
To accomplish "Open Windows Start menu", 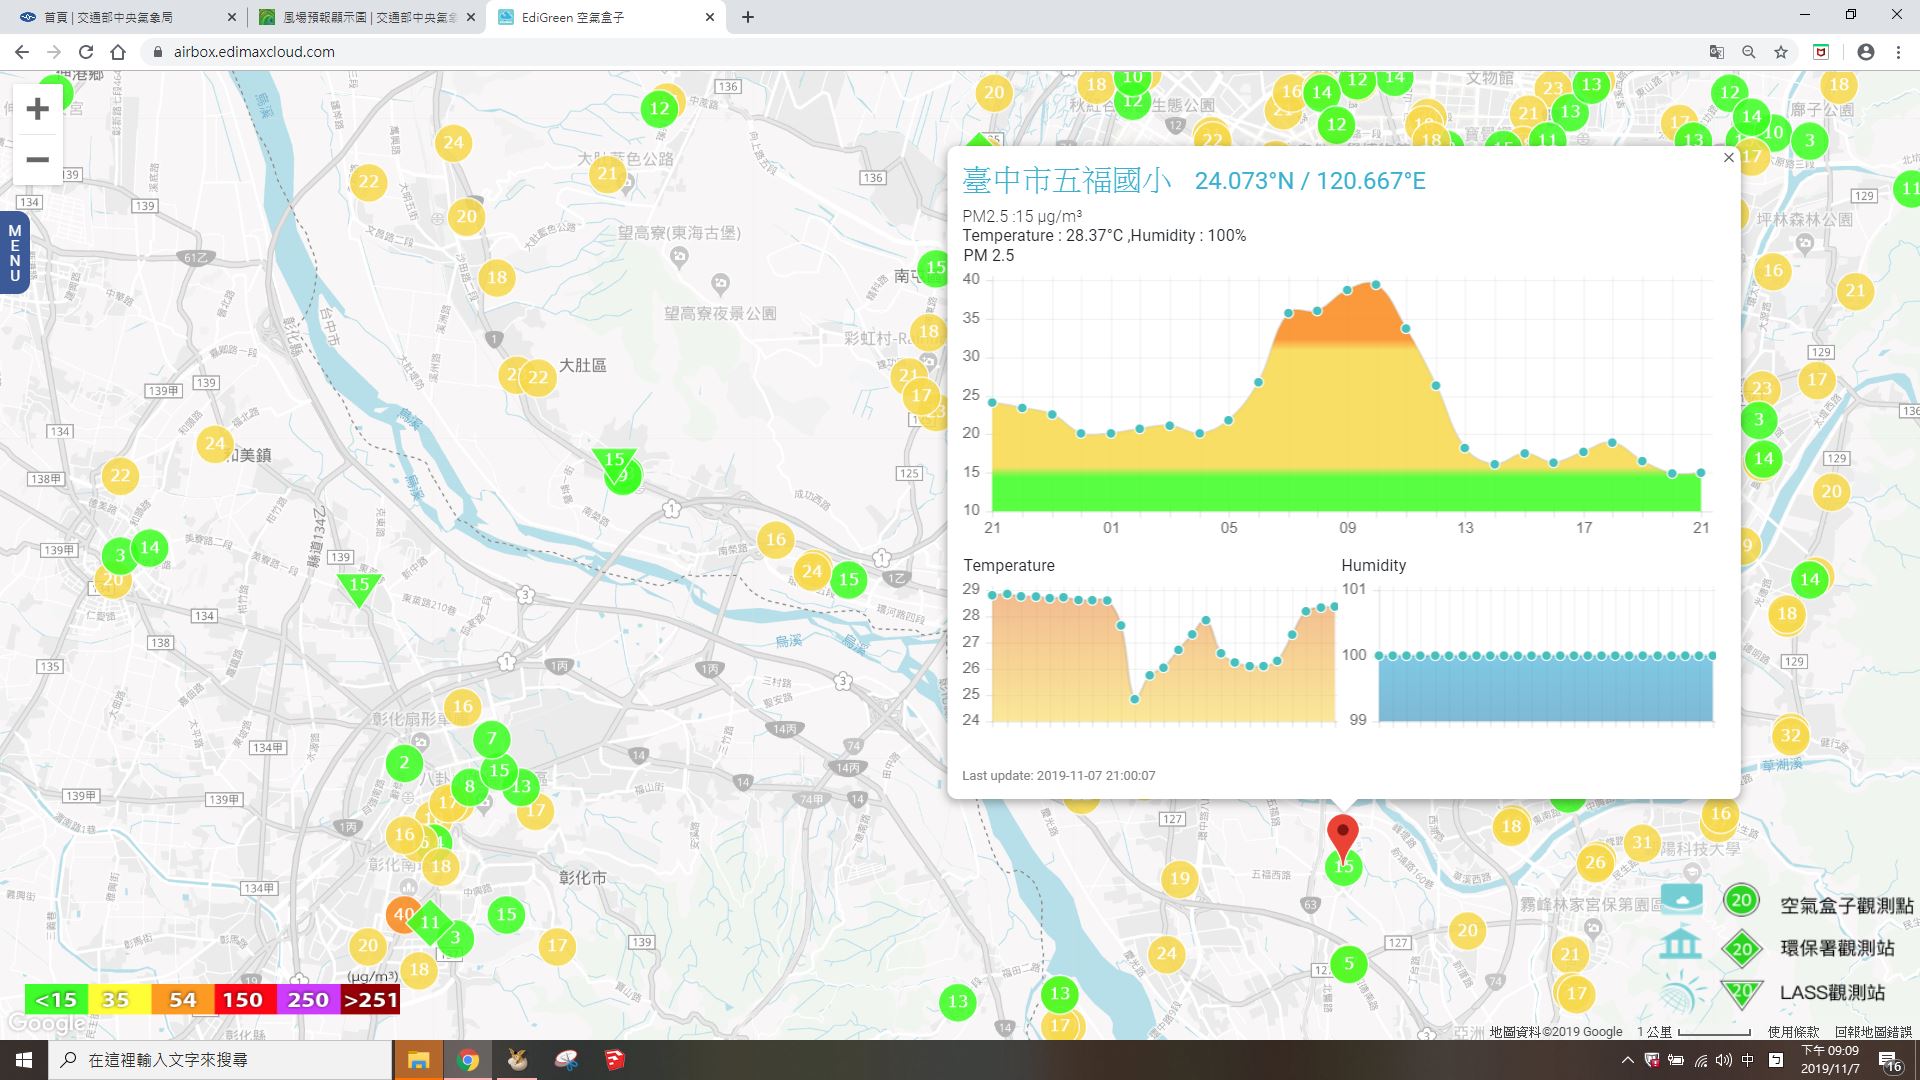I will 24,1060.
